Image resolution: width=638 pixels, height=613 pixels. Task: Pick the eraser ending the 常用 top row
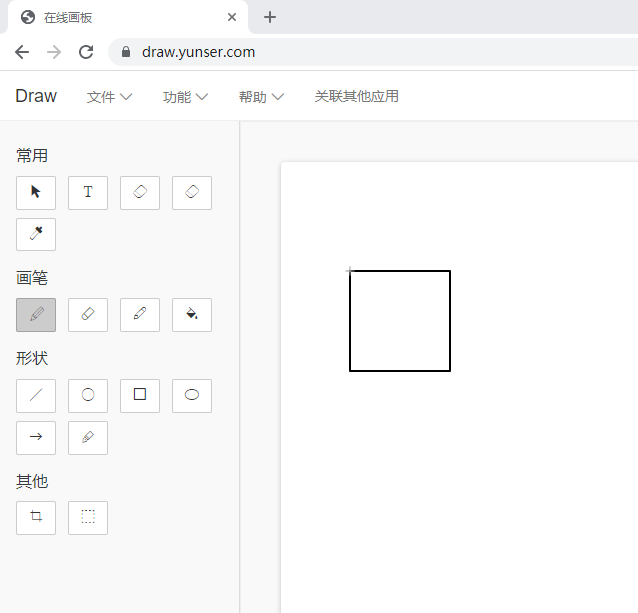tap(192, 193)
